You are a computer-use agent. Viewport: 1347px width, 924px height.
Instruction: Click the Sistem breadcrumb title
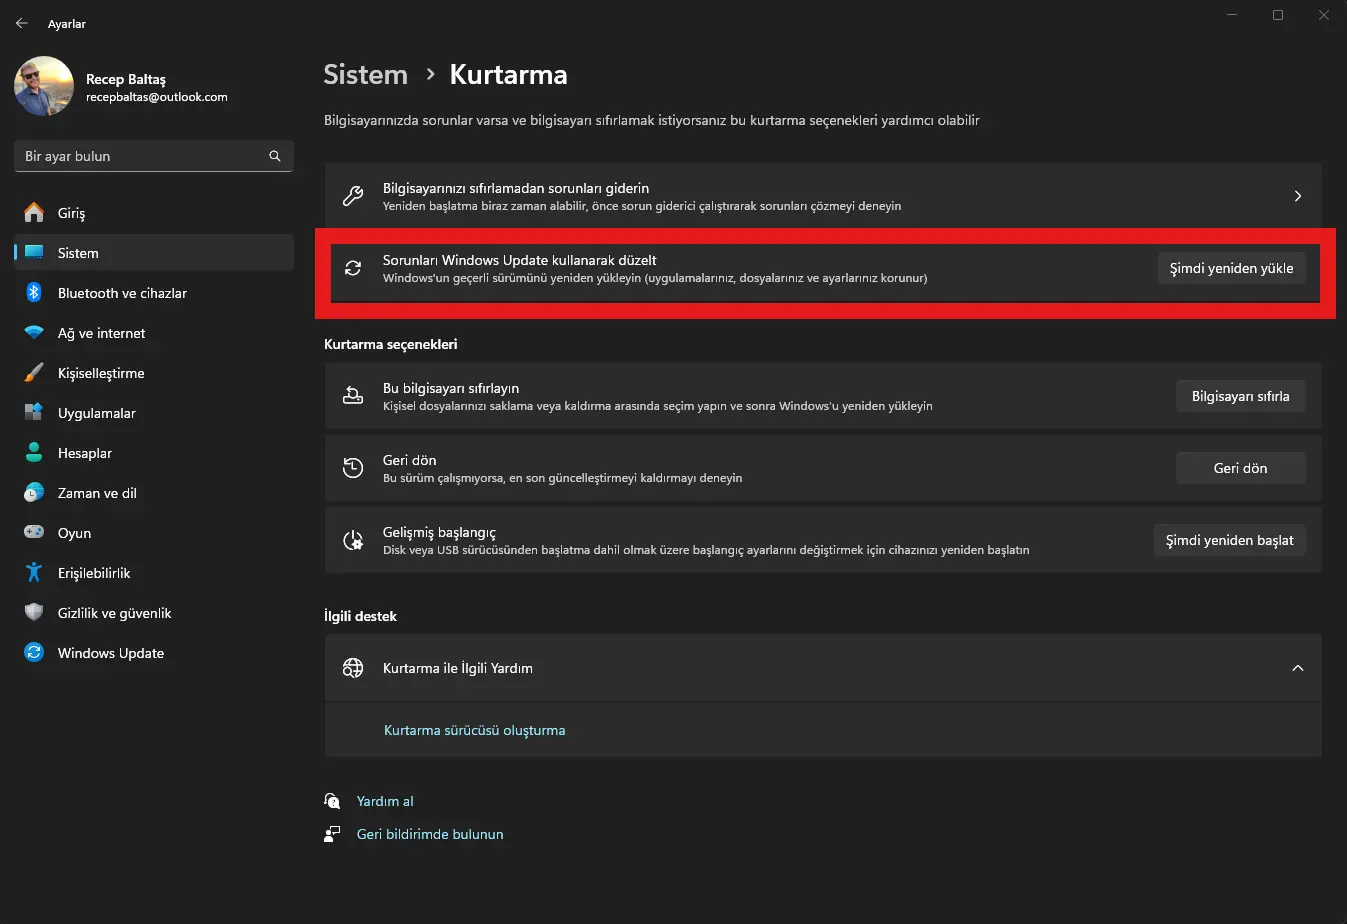[366, 74]
